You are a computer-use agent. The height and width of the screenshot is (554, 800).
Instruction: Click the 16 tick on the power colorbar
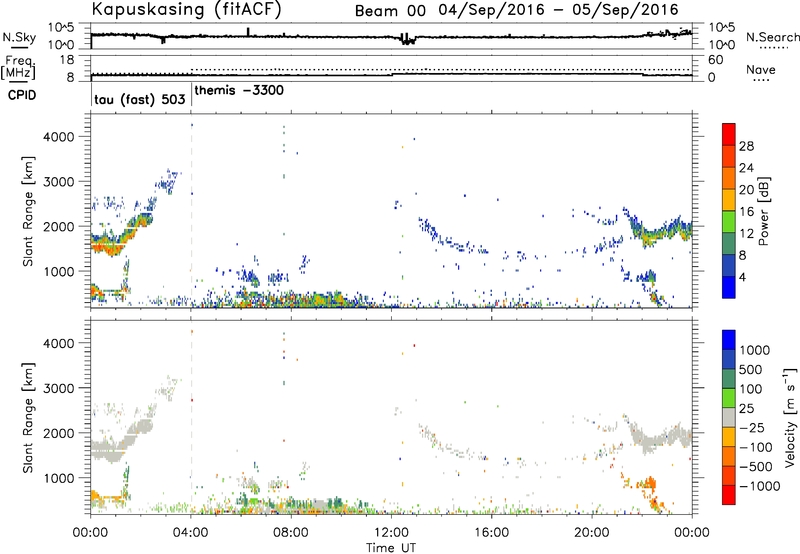(746, 212)
